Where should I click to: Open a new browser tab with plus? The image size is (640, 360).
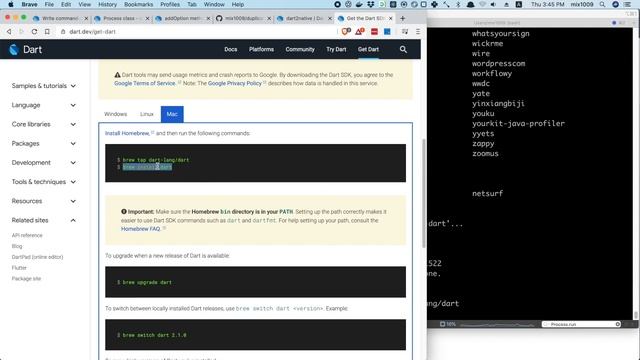point(402,18)
